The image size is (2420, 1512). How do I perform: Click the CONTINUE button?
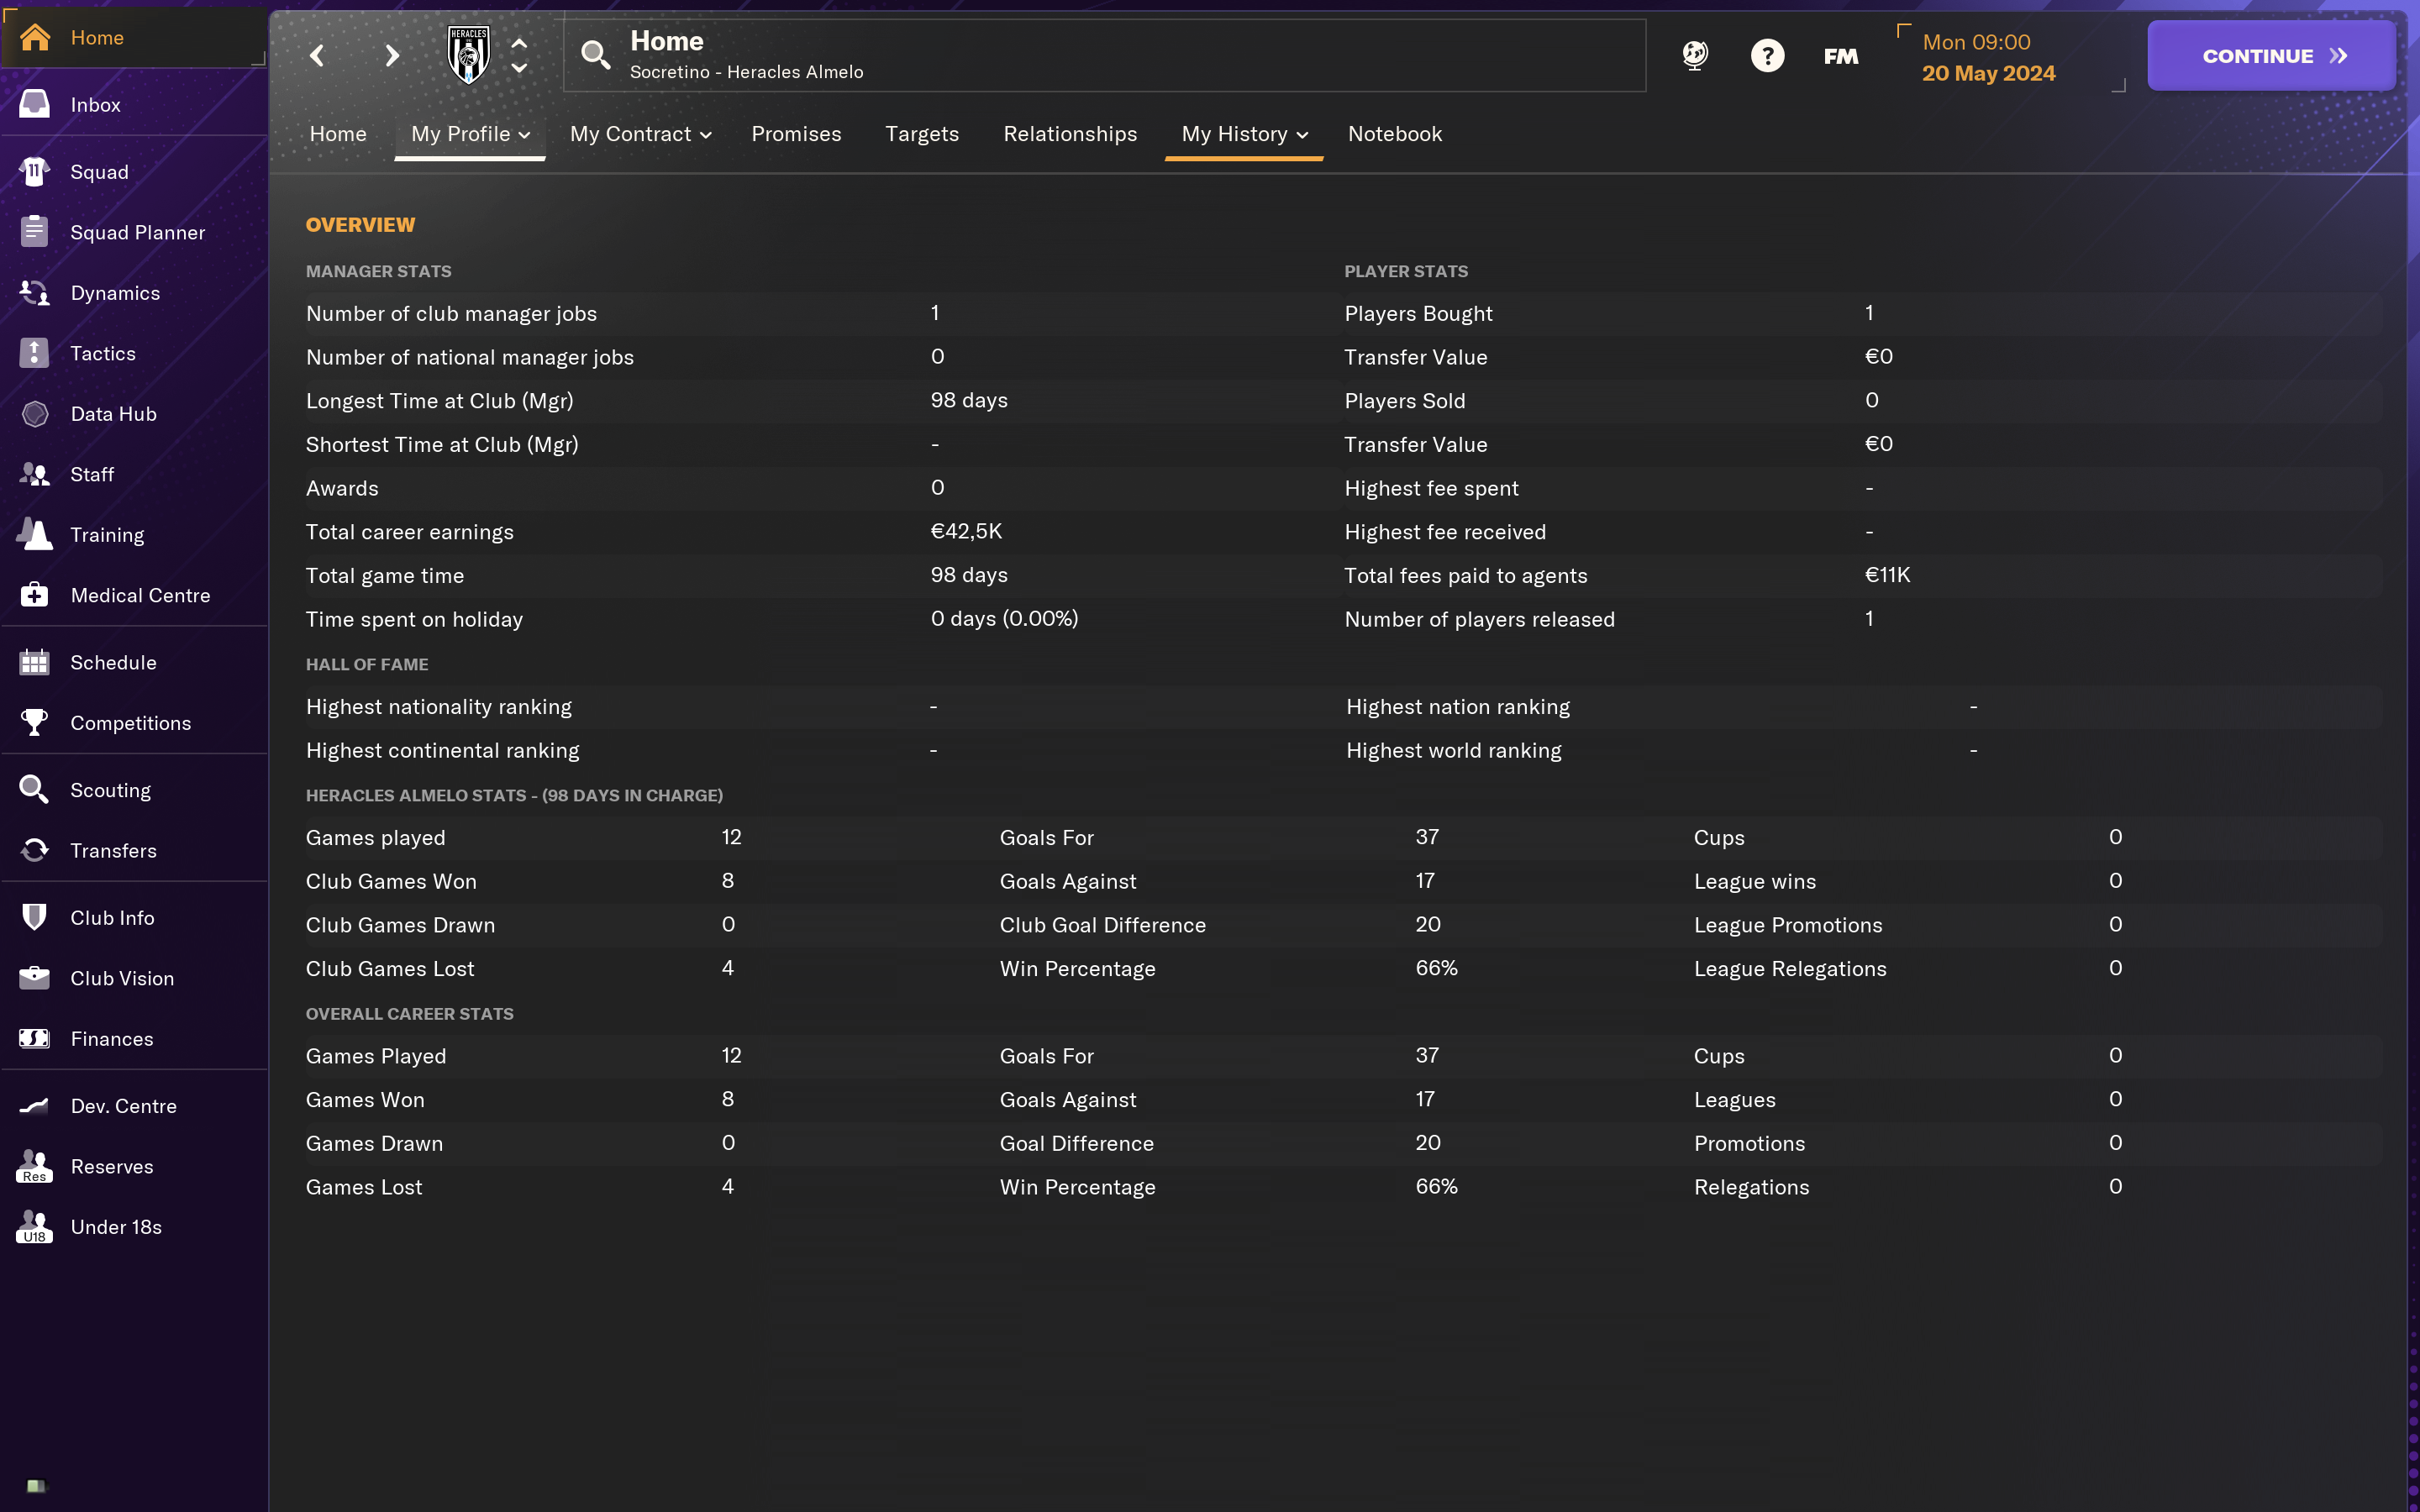2272,55
